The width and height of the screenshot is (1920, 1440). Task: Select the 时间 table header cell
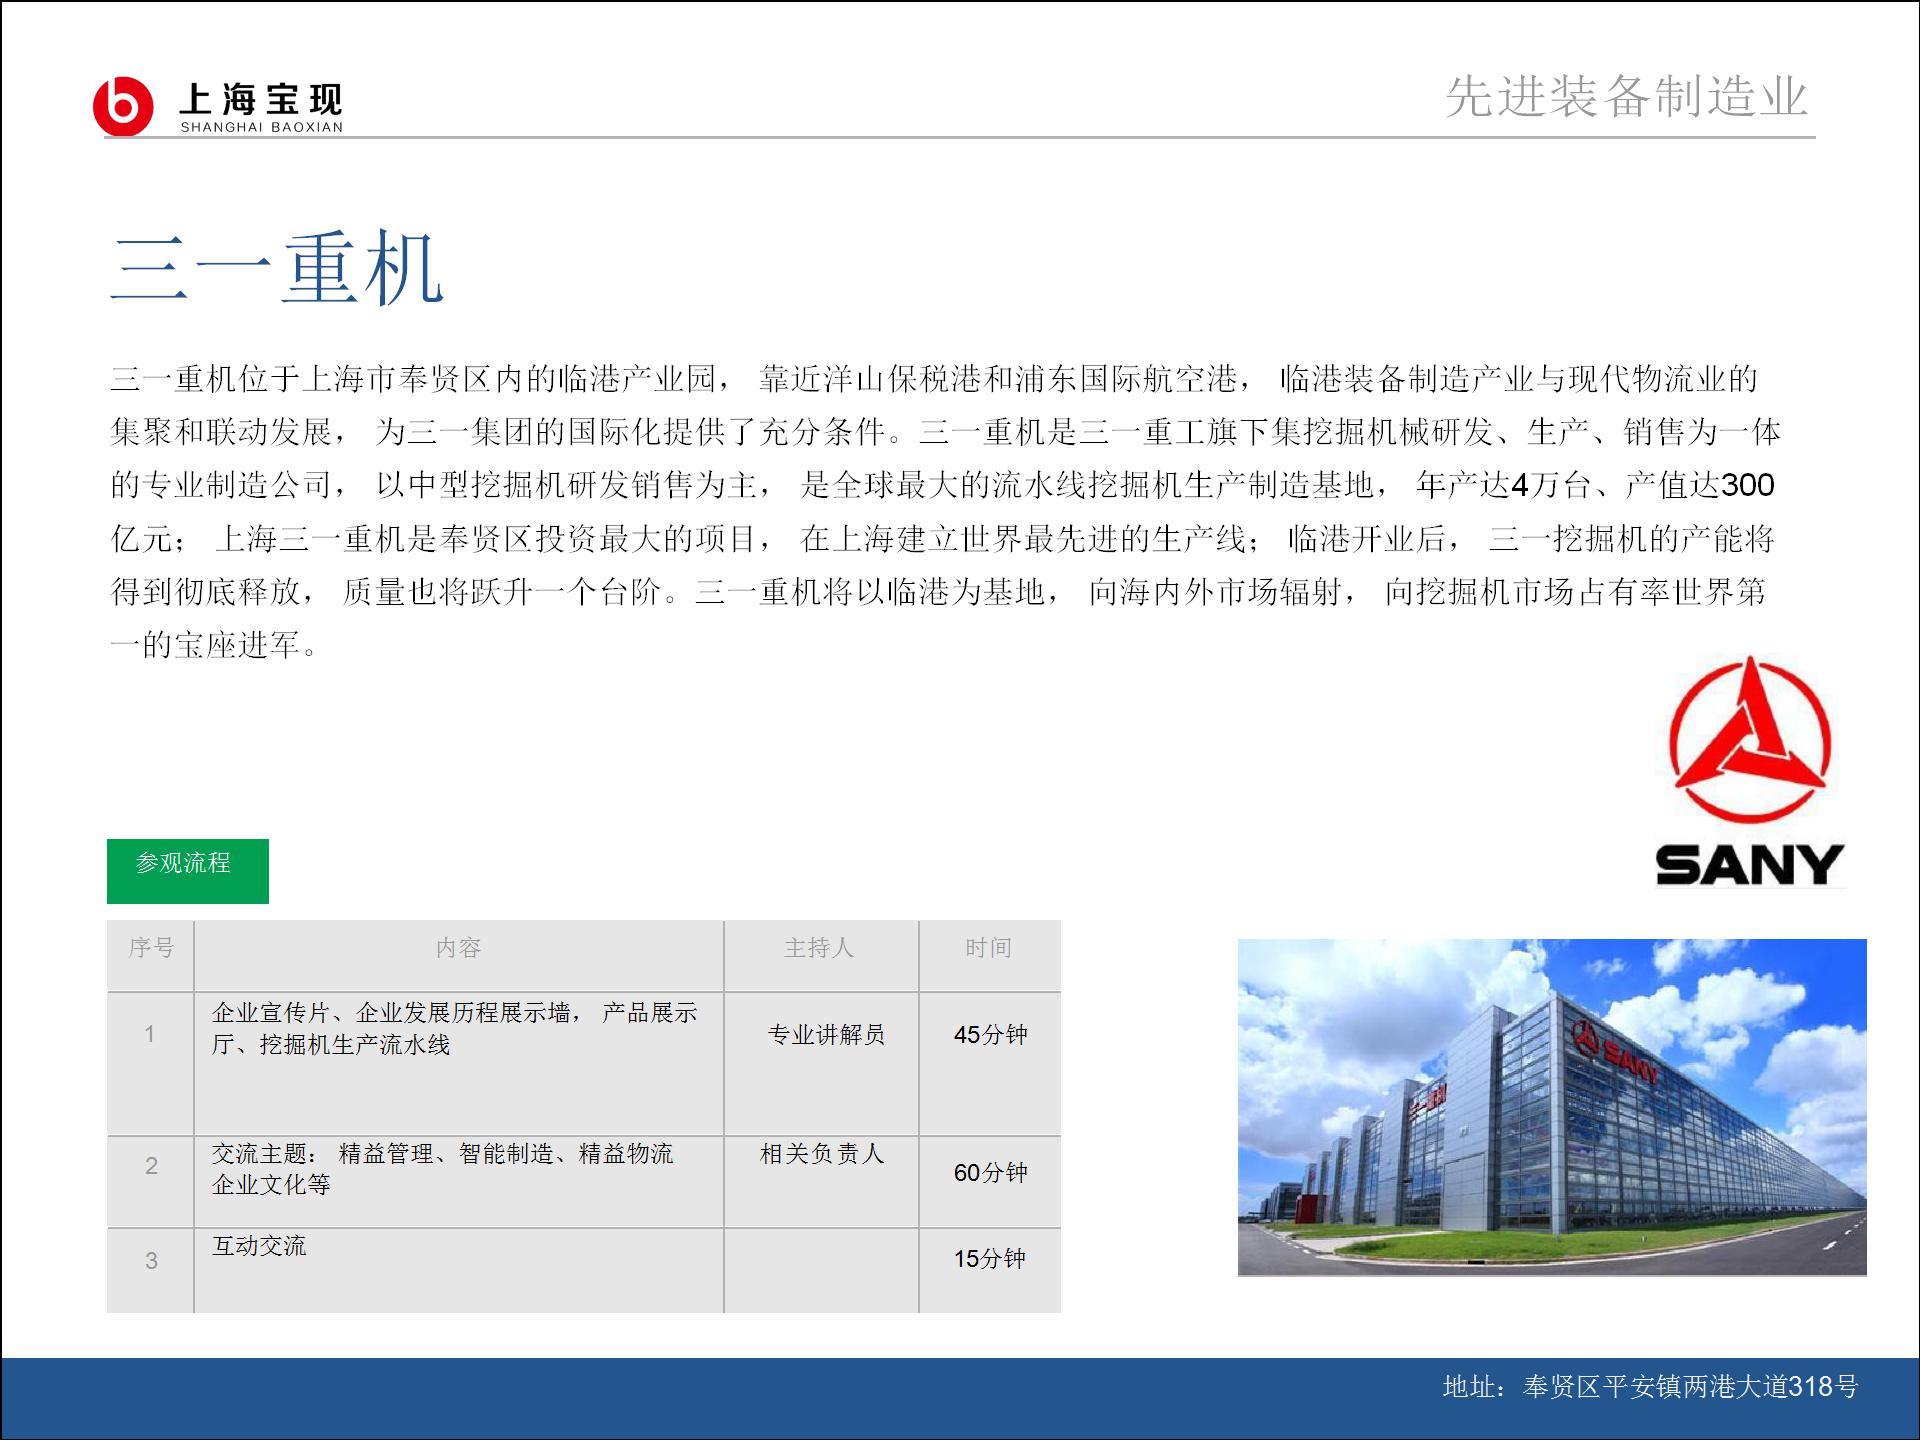click(x=990, y=956)
